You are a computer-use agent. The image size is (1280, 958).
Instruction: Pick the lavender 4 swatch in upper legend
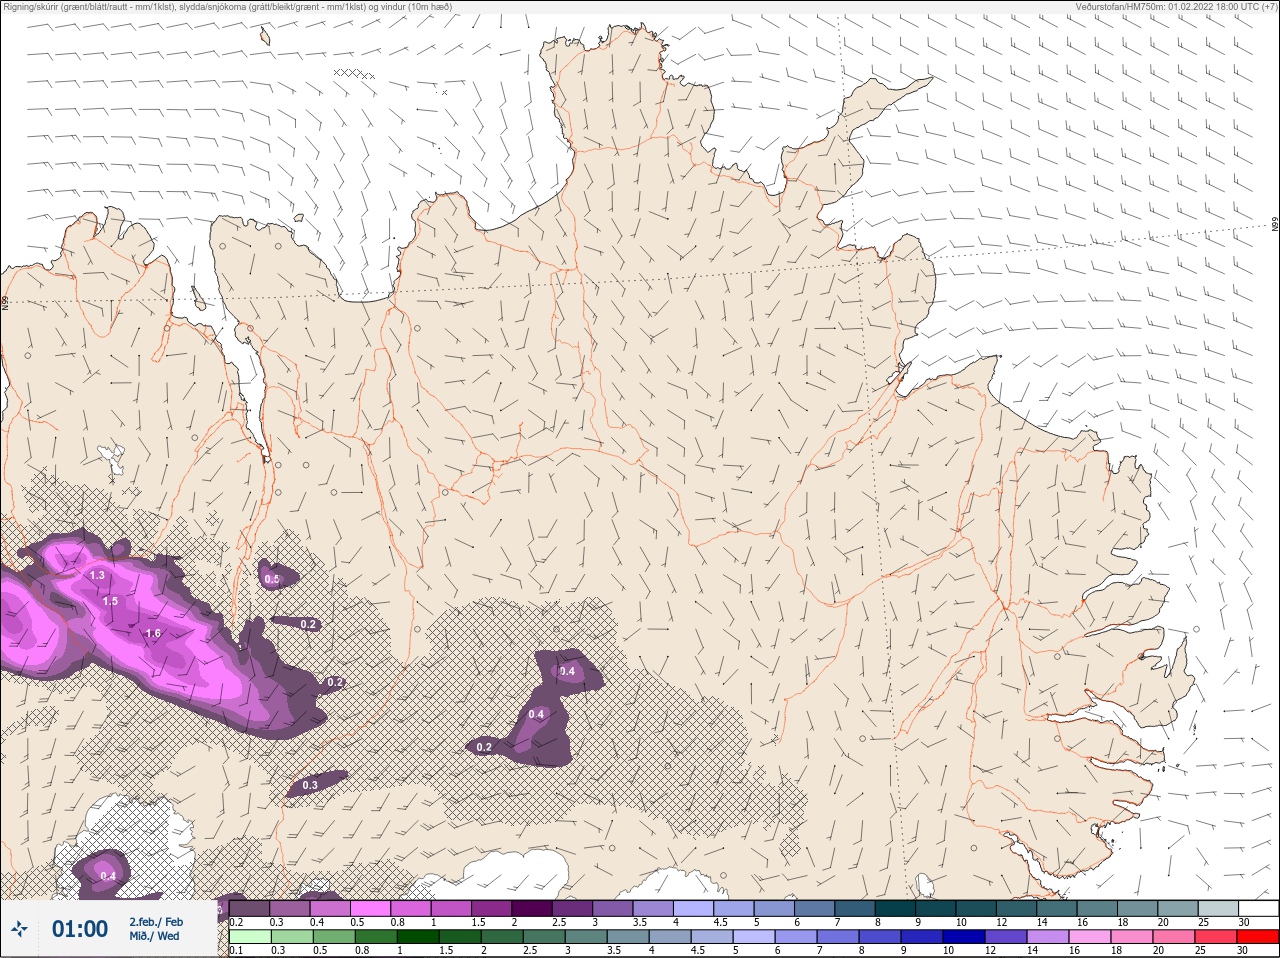pyautogui.click(x=693, y=909)
